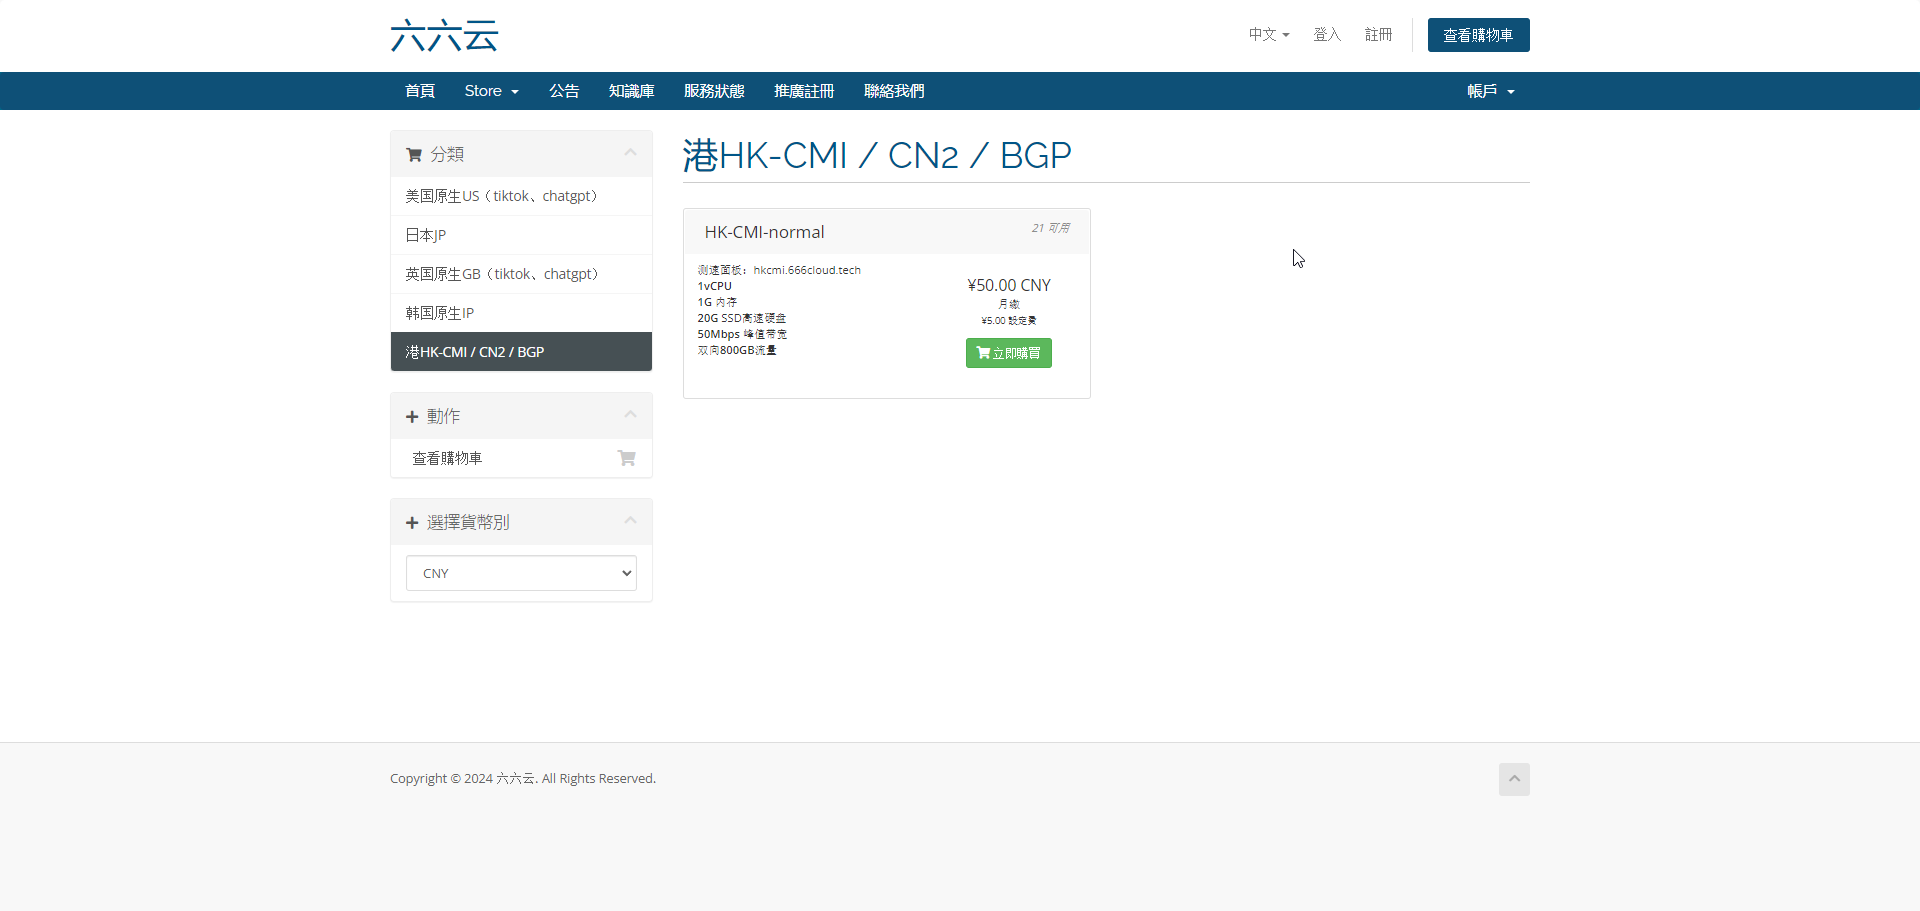Open the CNY currency dropdown

(x=521, y=573)
